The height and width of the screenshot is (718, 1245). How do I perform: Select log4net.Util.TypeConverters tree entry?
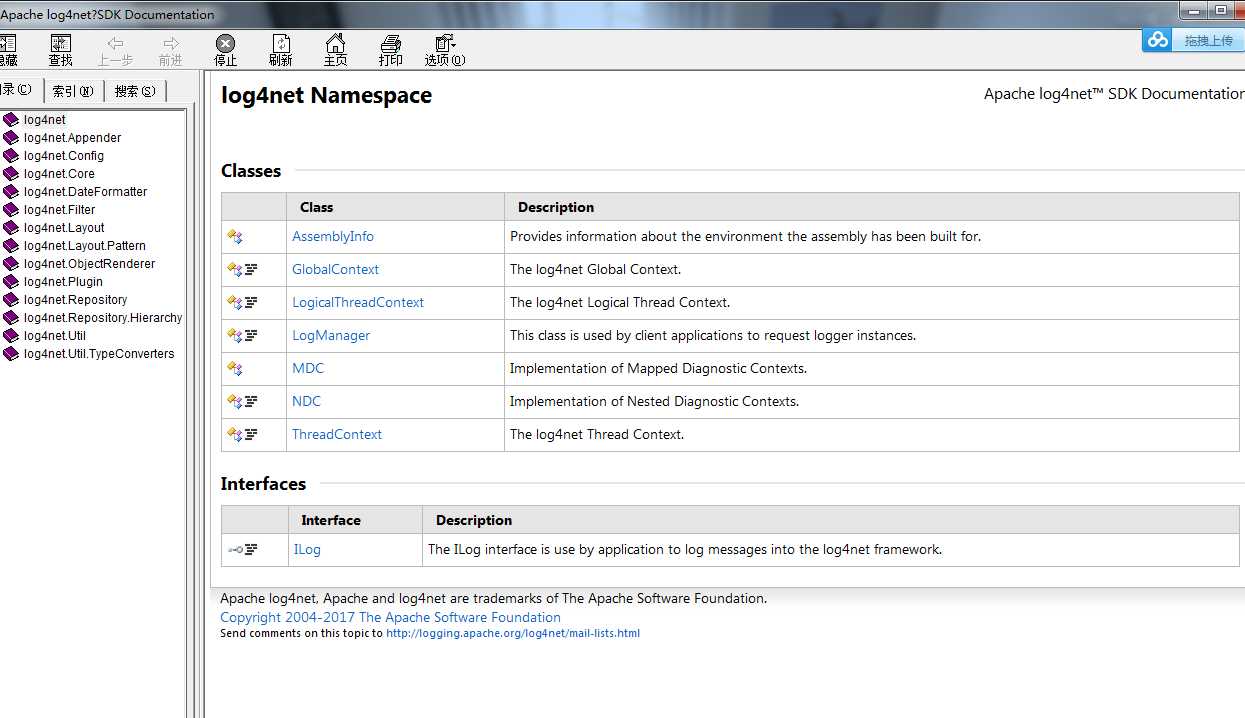pos(99,354)
